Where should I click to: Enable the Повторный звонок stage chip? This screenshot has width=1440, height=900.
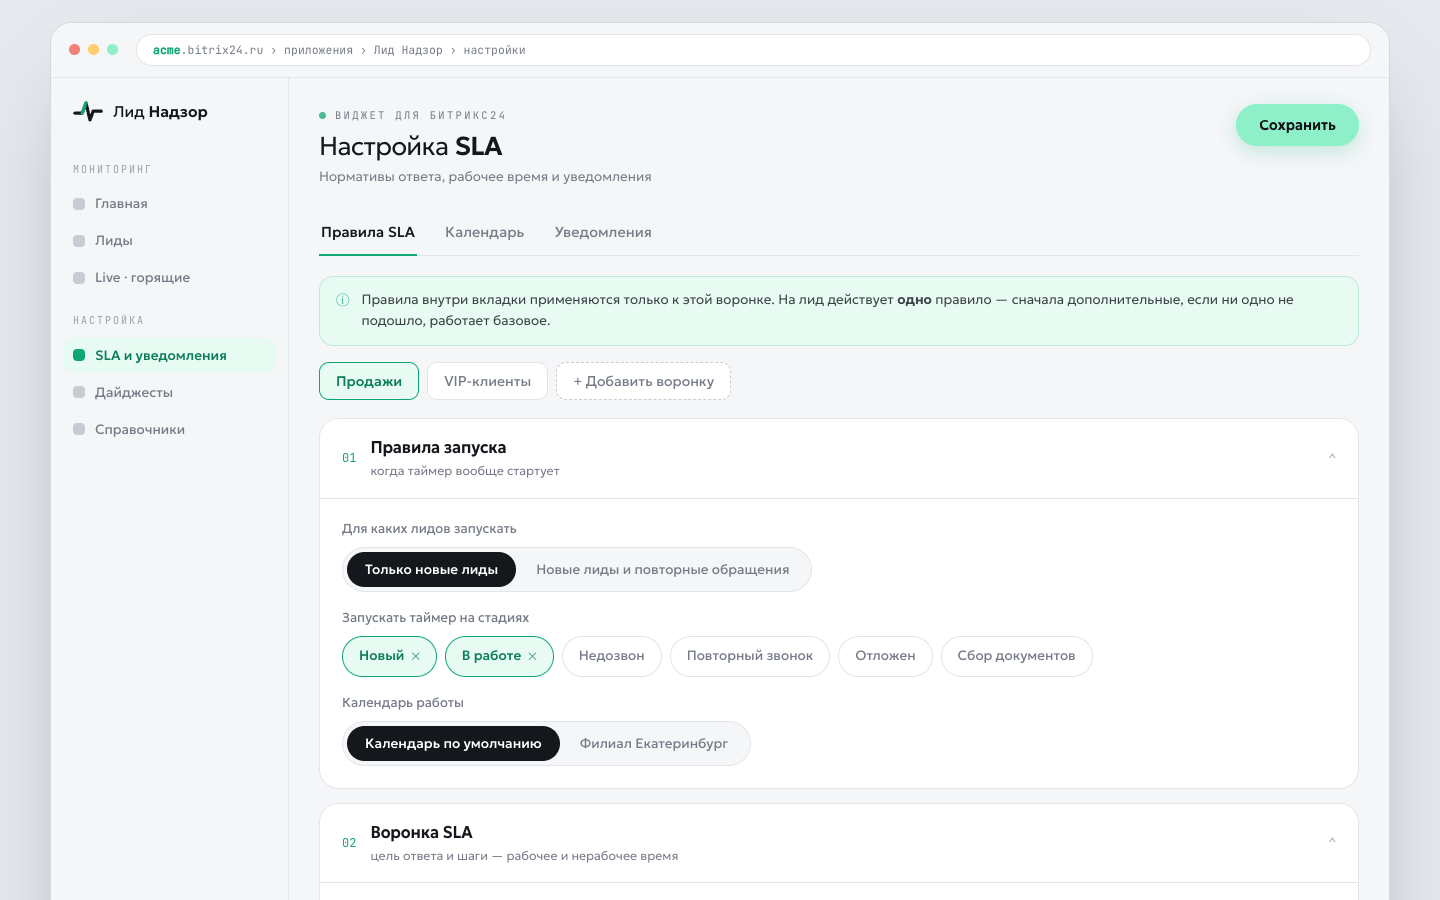coord(750,656)
